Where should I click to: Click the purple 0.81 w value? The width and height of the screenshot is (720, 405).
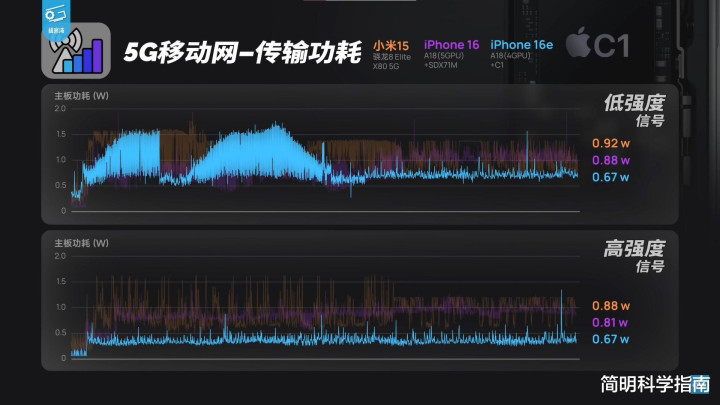pos(610,323)
